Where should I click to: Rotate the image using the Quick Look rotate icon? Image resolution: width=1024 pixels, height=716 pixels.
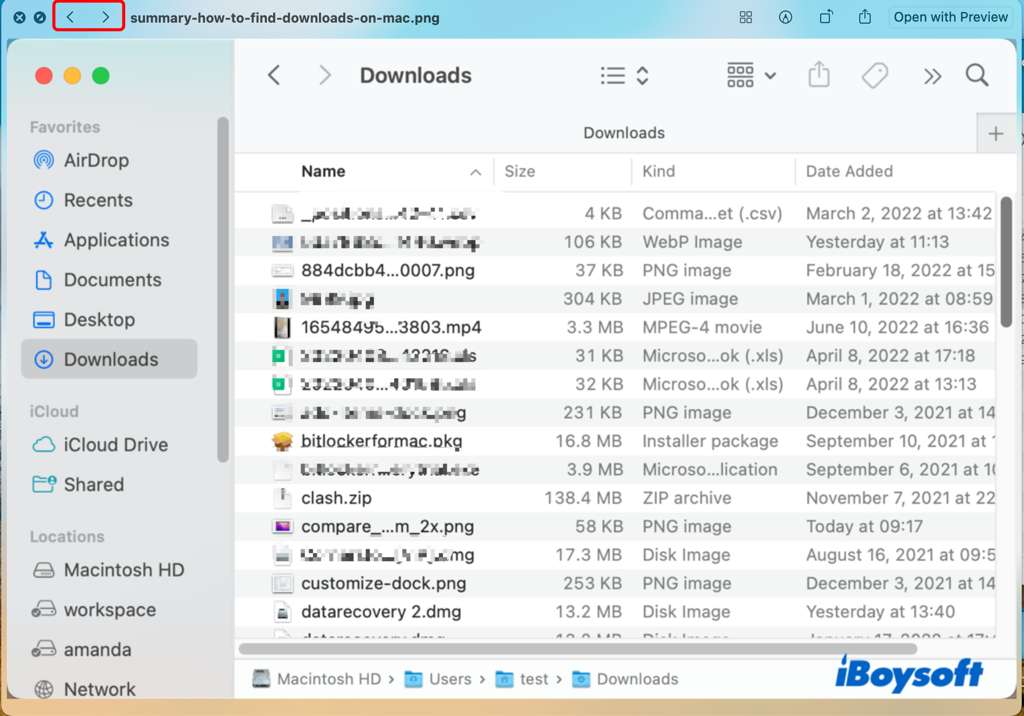[x=826, y=17]
